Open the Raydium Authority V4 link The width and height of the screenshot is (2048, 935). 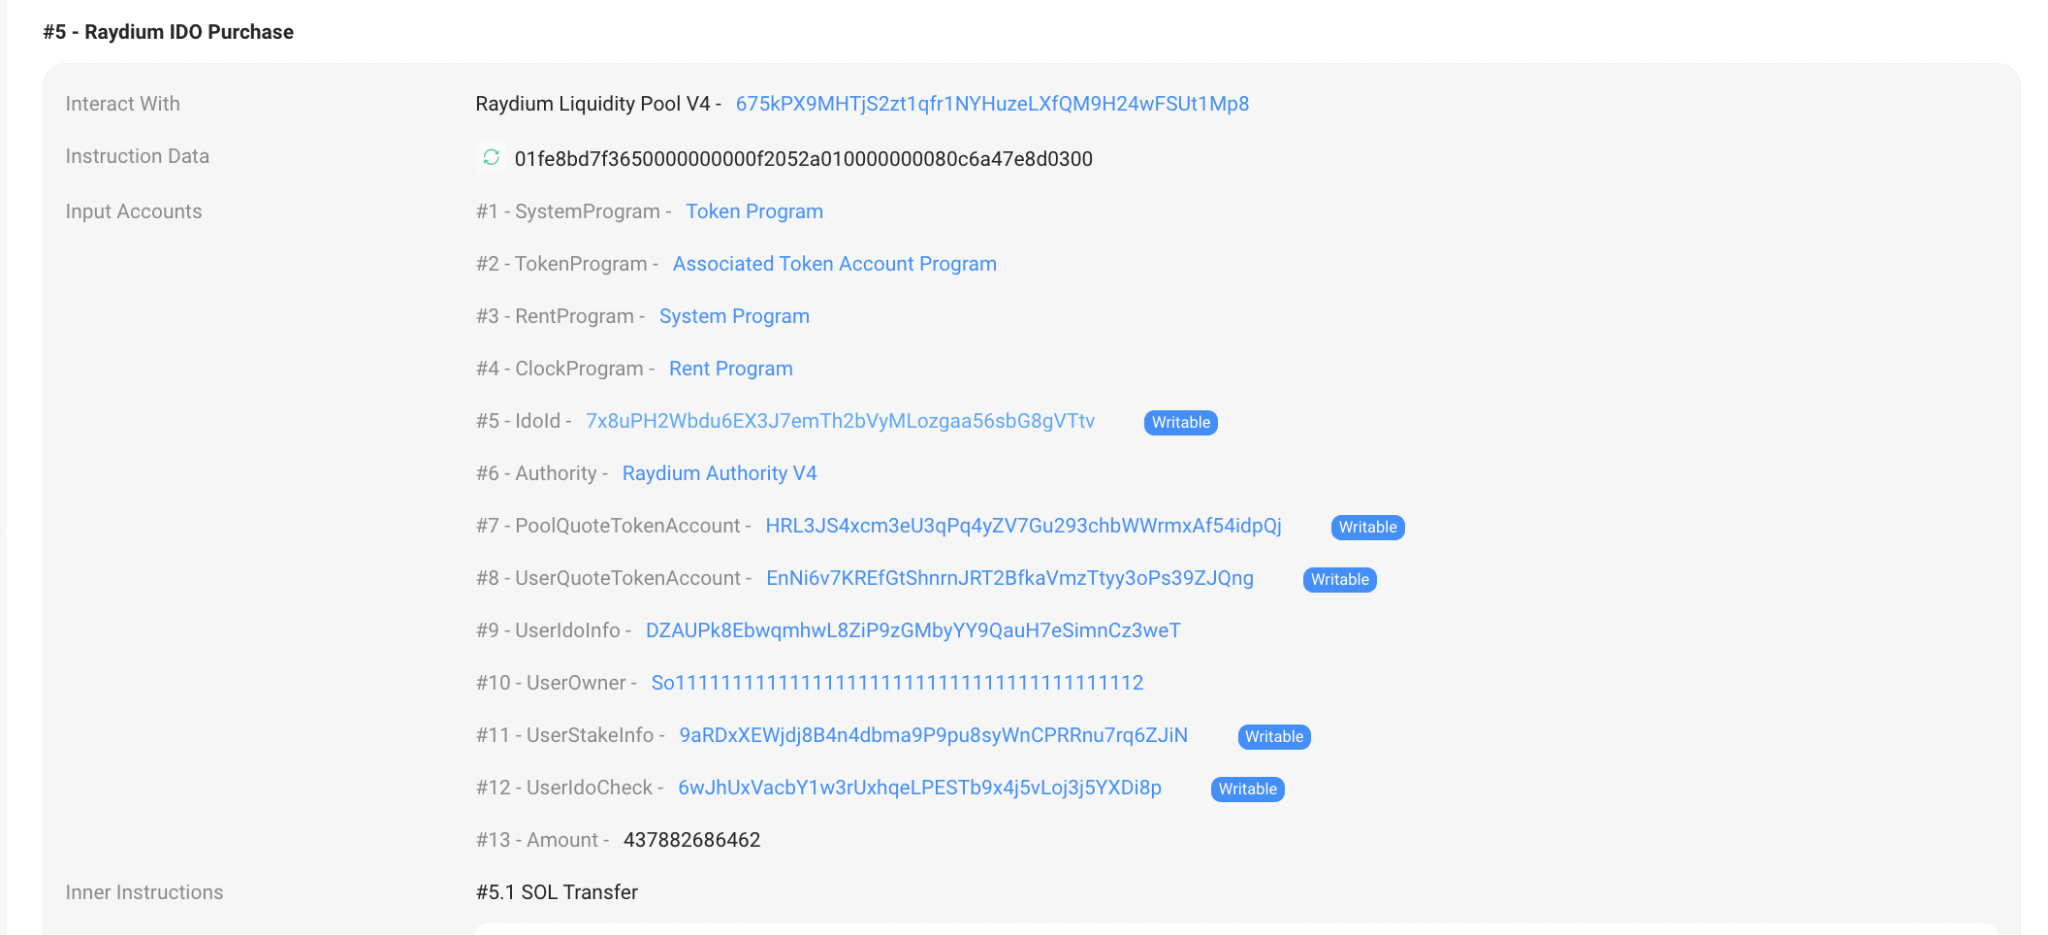pyautogui.click(x=719, y=473)
